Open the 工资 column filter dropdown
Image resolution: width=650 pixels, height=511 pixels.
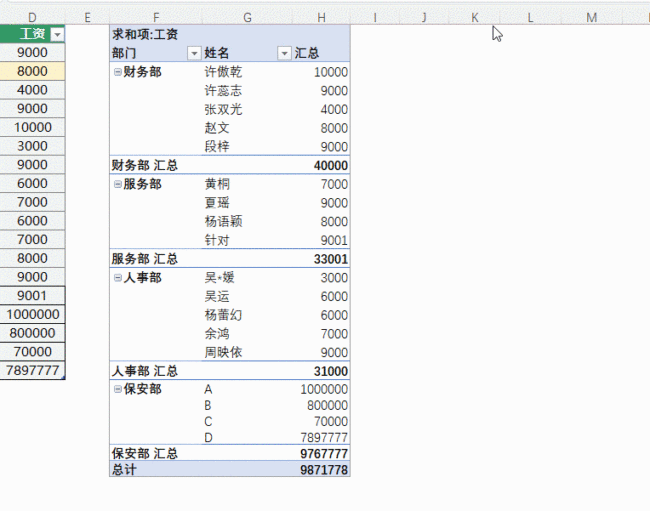tap(57, 34)
